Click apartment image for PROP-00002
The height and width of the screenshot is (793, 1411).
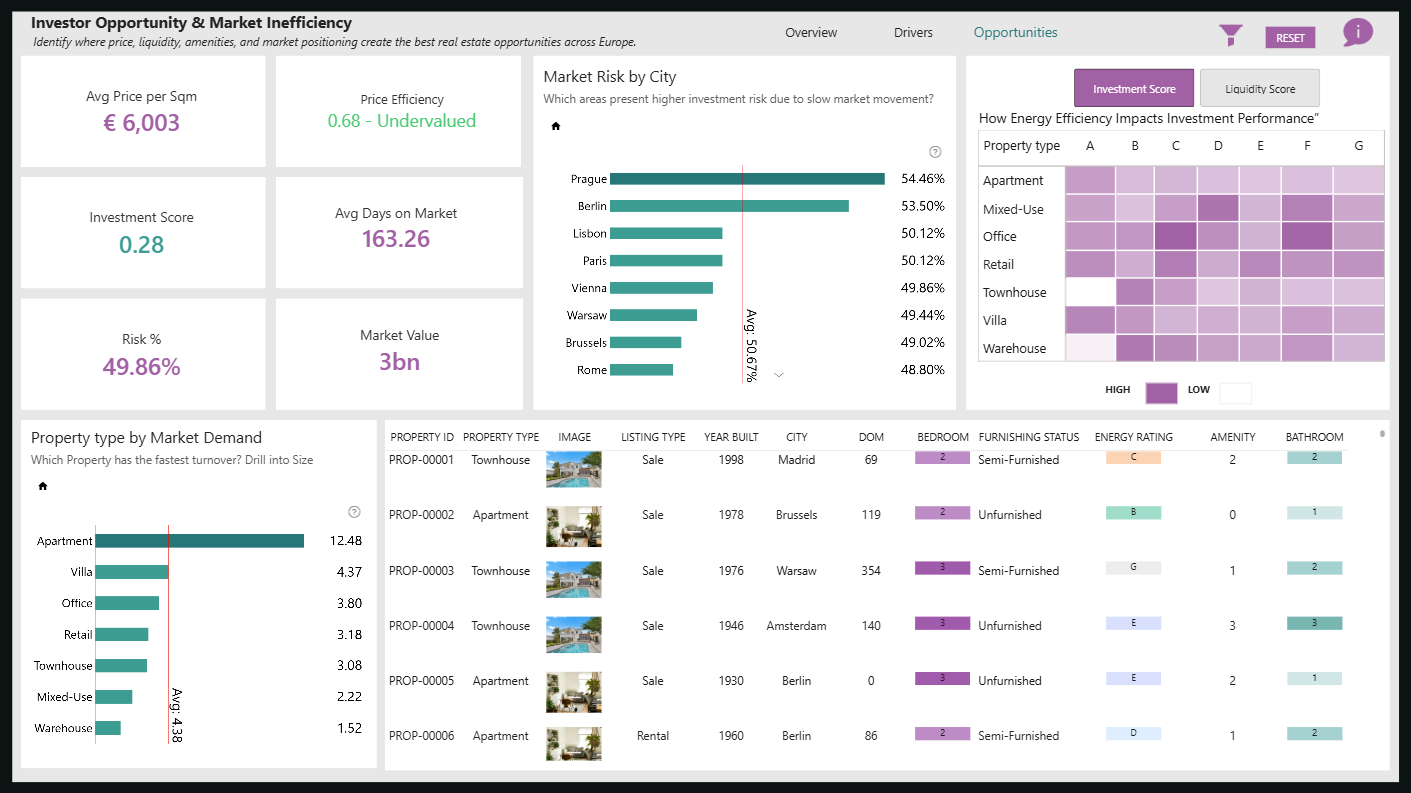point(574,526)
